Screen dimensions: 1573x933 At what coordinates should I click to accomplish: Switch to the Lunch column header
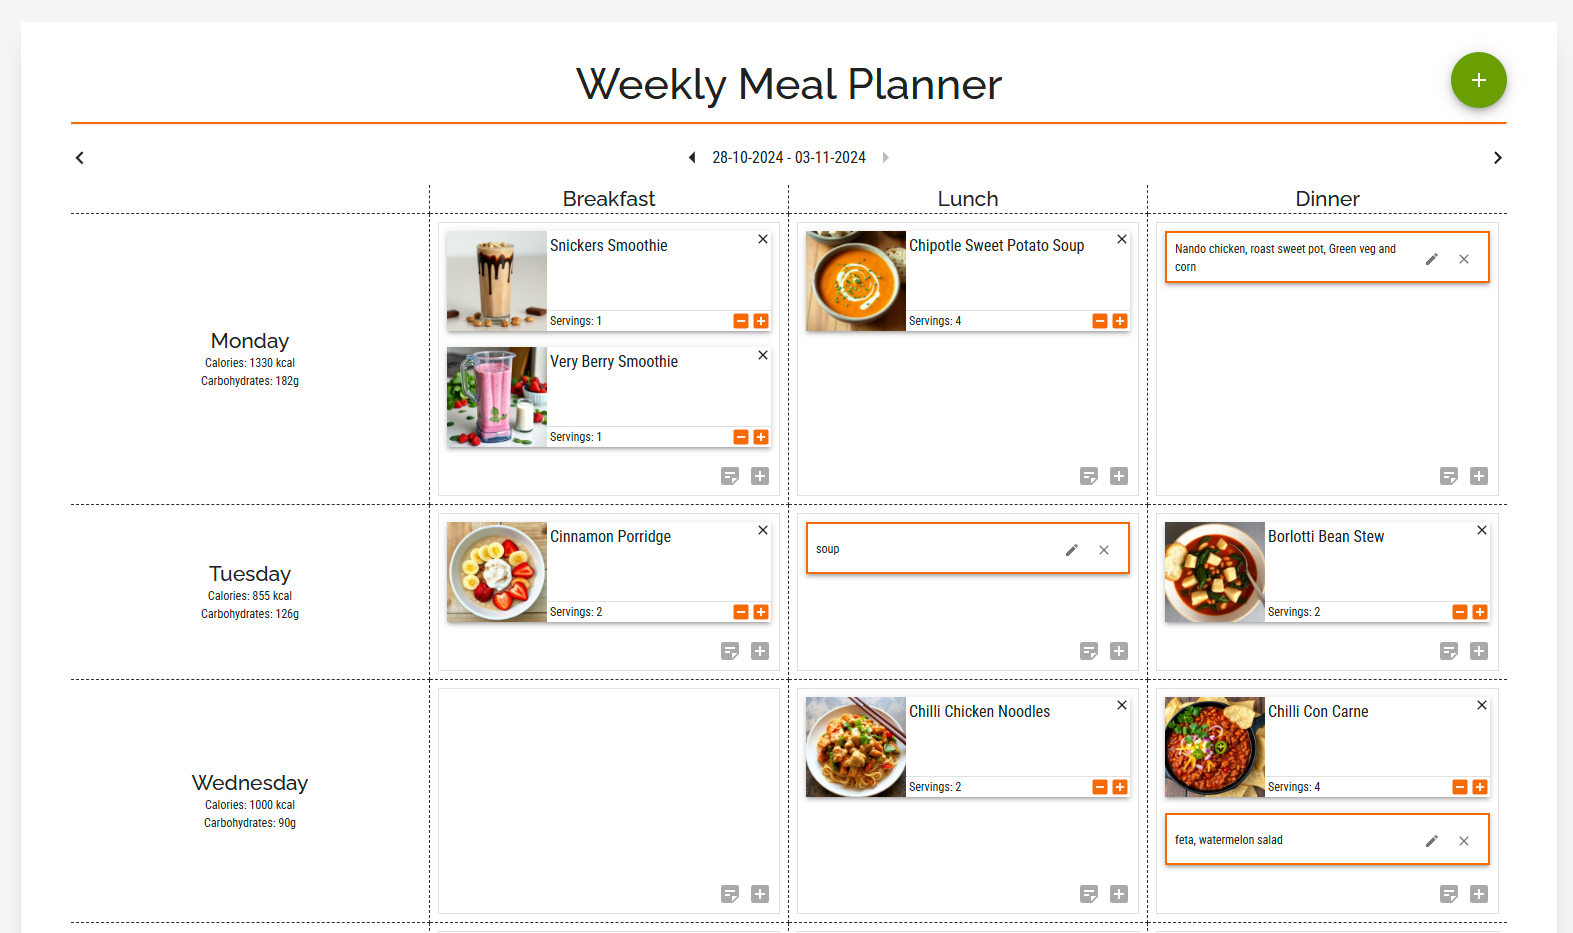point(967,198)
